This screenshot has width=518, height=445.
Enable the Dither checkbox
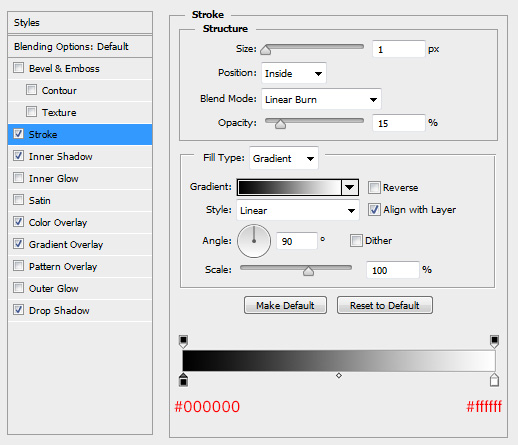coord(356,240)
